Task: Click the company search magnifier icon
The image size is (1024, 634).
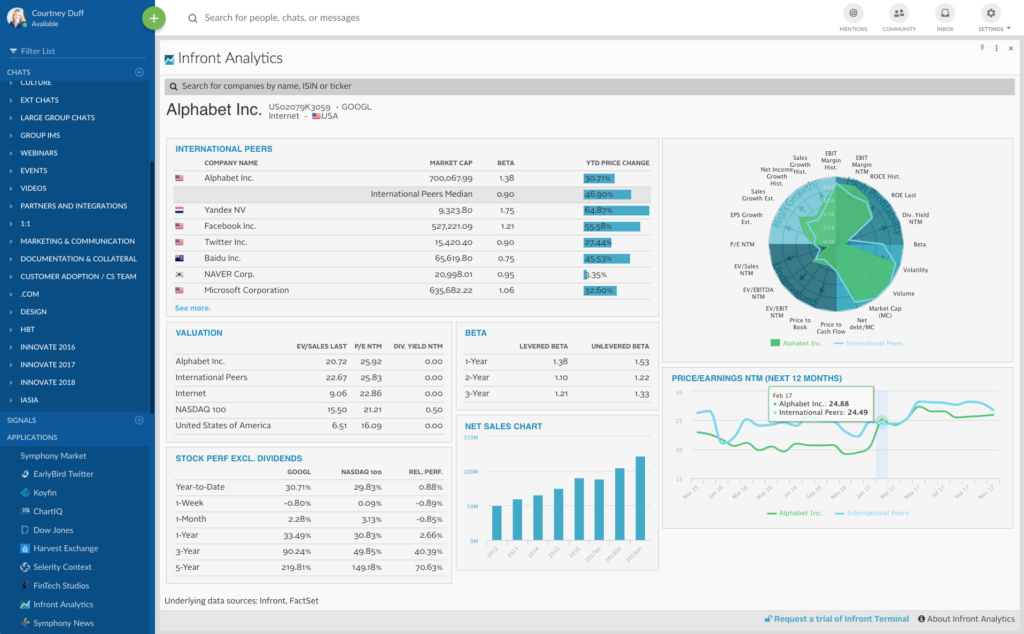Action: tap(174, 86)
